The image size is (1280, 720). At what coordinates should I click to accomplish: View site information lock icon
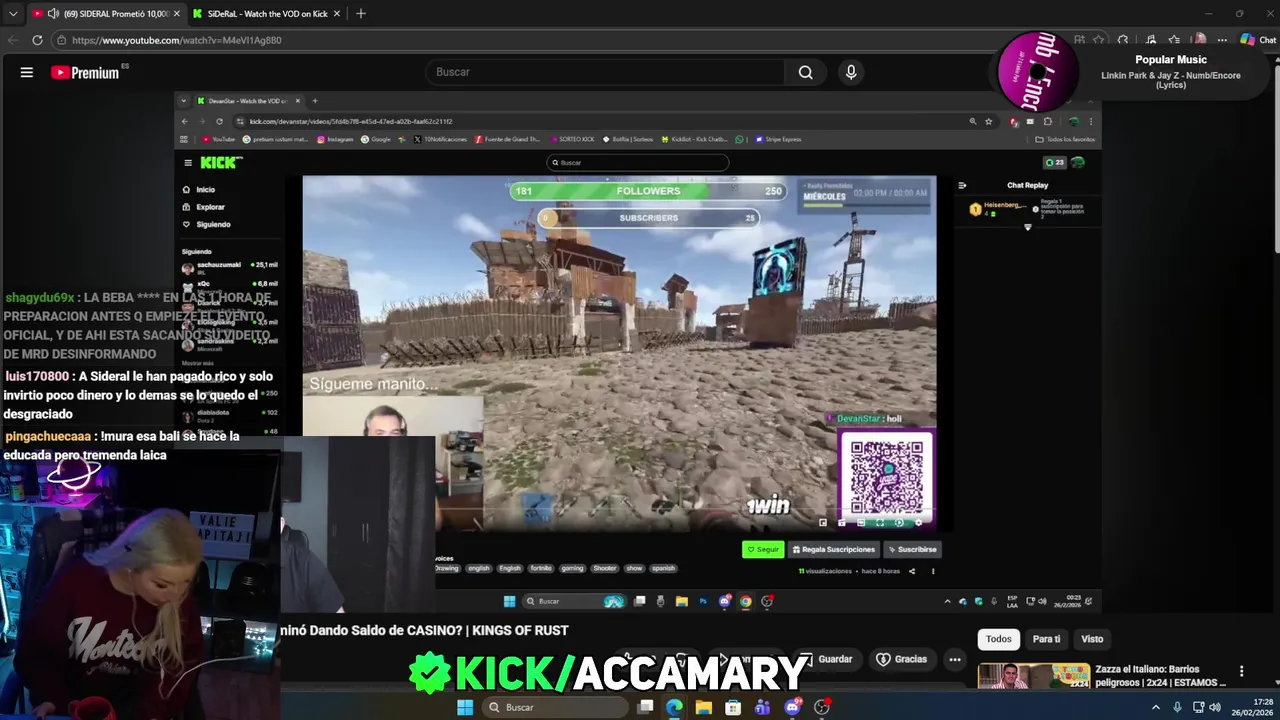pyautogui.click(x=61, y=40)
